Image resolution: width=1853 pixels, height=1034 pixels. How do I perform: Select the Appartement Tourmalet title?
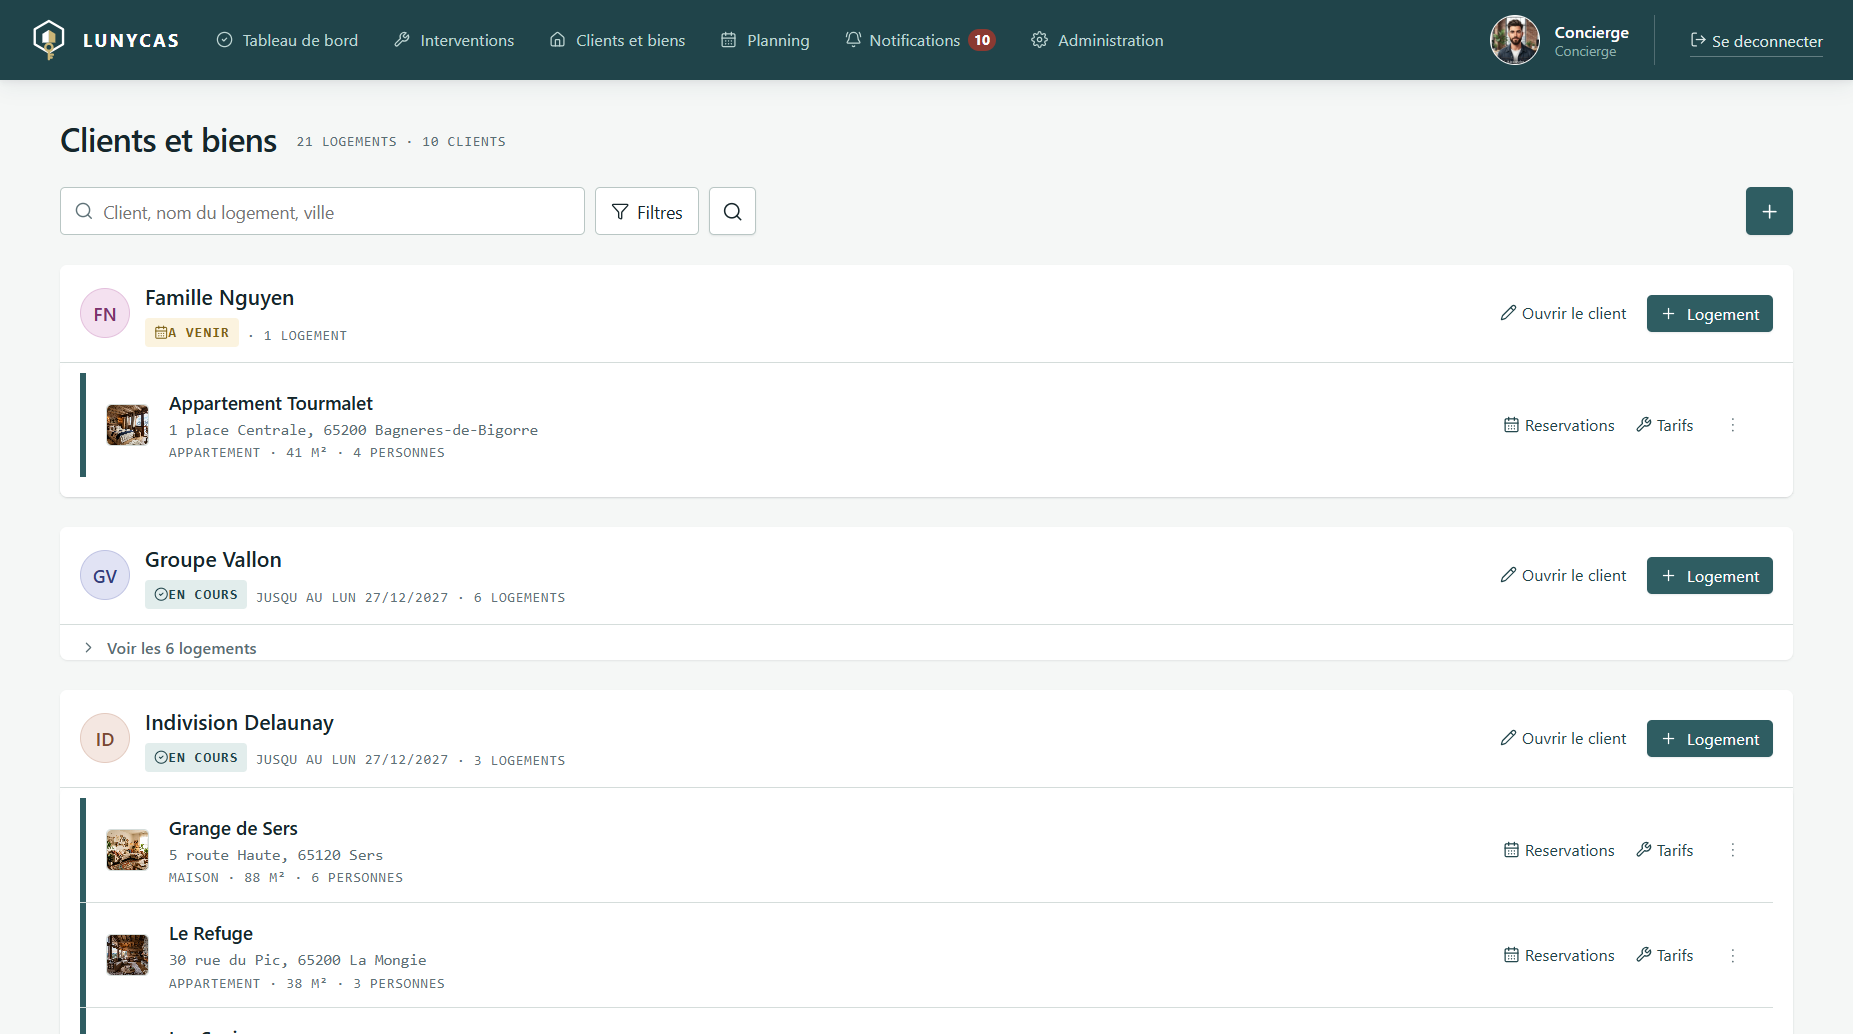coord(271,403)
